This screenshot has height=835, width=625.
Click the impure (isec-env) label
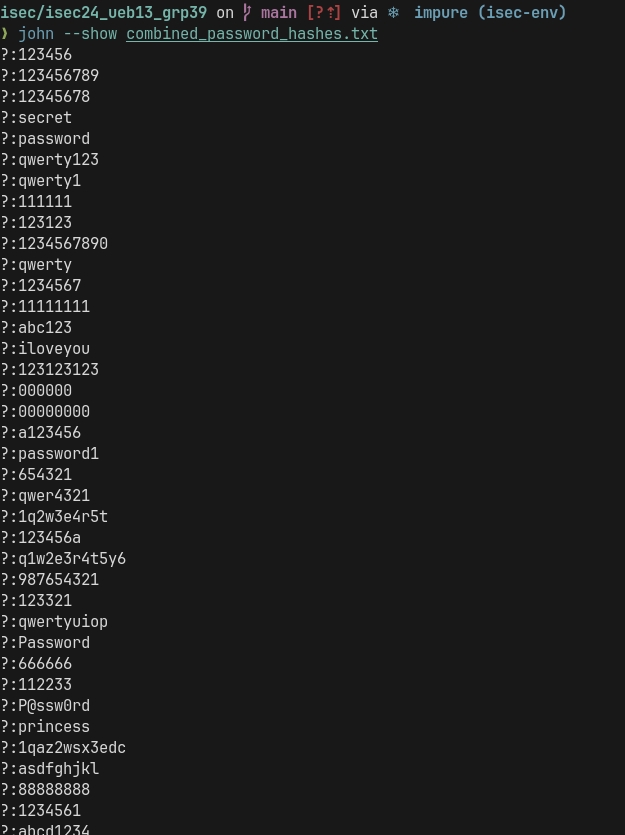pos(490,13)
